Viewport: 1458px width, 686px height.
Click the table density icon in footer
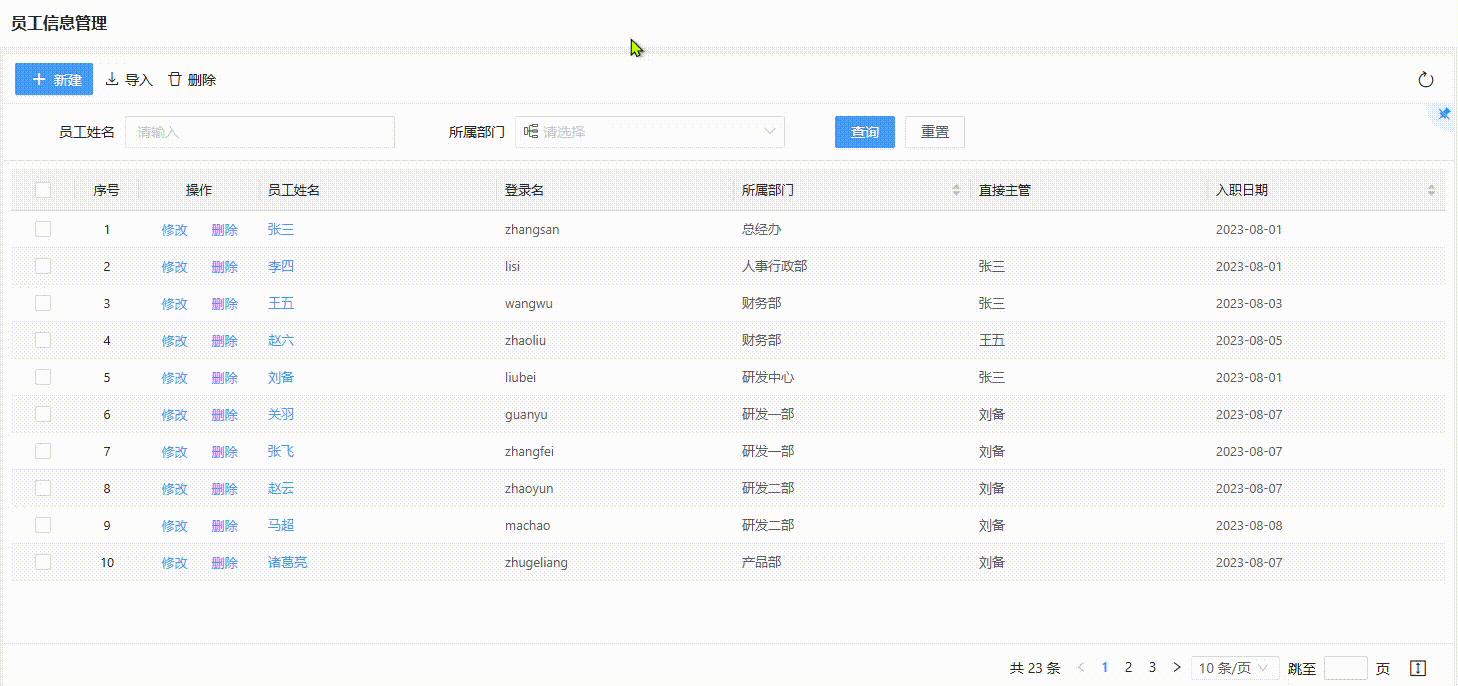point(1417,668)
